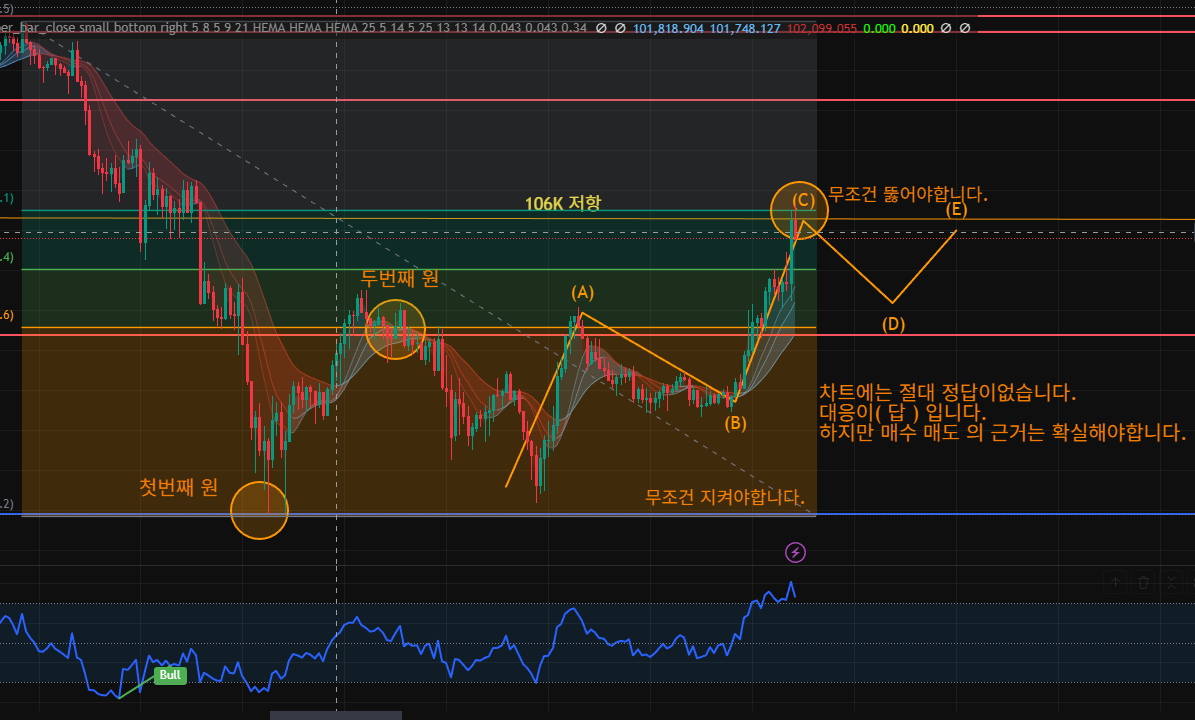
Task: Click the 무조건 지켜야합니다 text annotation
Action: 725,496
